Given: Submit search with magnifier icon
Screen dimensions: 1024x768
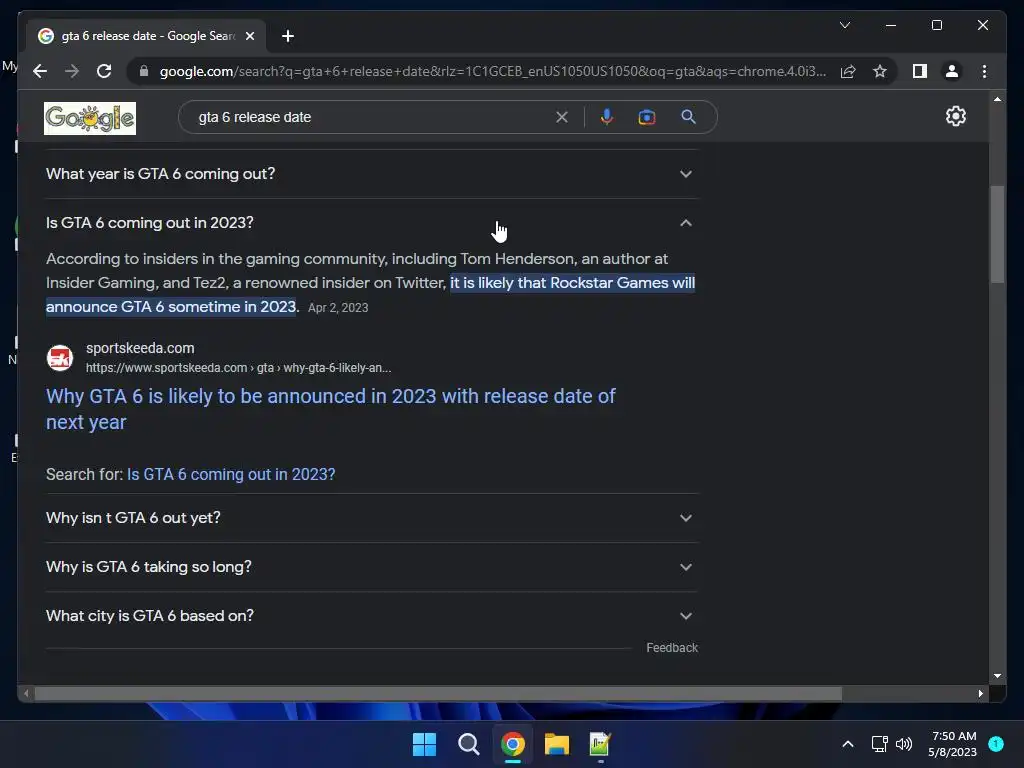Looking at the screenshot, I should click(x=688, y=117).
